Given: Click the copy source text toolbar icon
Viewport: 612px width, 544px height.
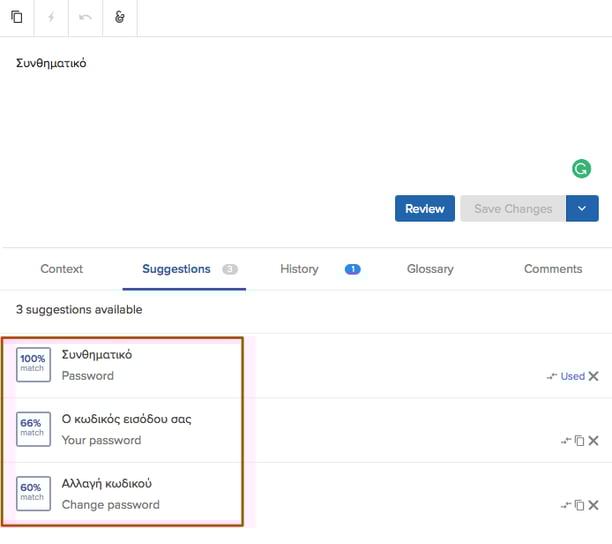Looking at the screenshot, I should click(x=17, y=18).
